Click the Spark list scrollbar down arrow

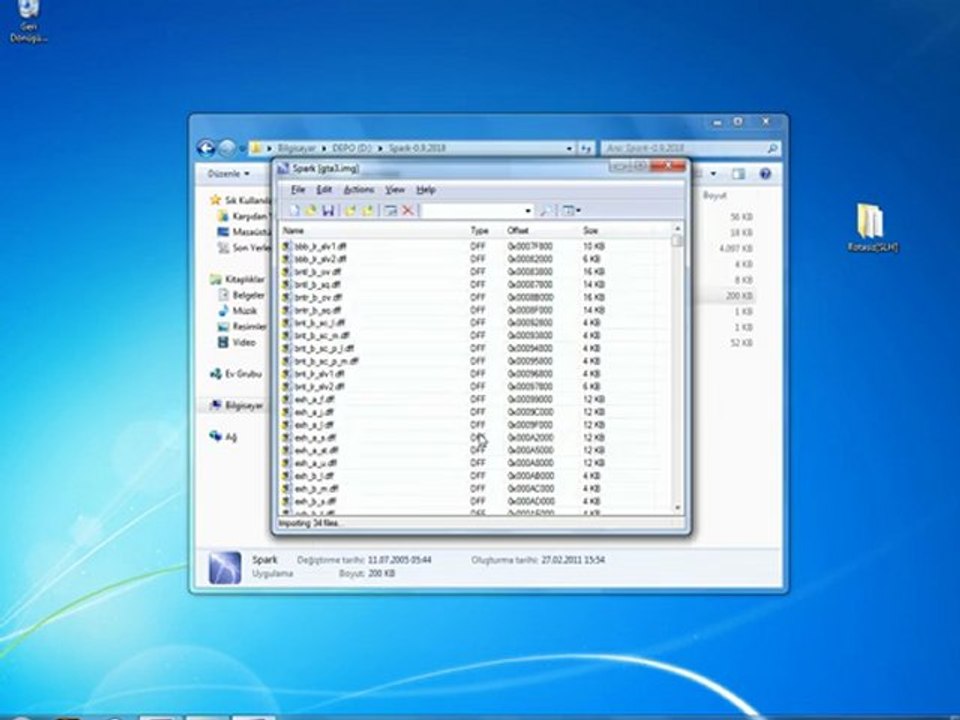point(677,508)
